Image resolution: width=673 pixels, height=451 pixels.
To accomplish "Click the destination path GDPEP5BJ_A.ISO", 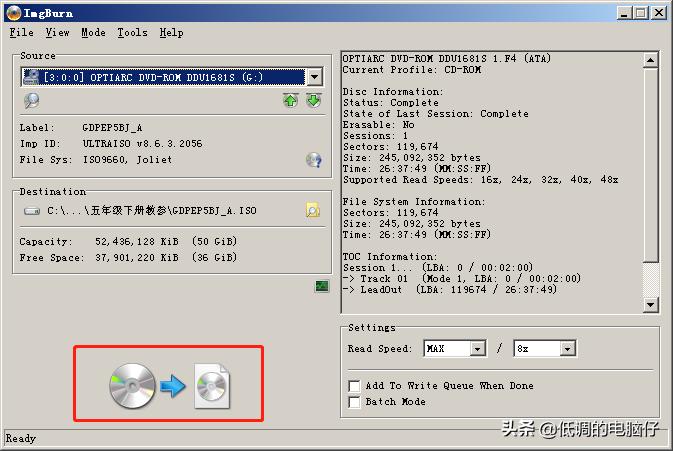I will tap(152, 211).
